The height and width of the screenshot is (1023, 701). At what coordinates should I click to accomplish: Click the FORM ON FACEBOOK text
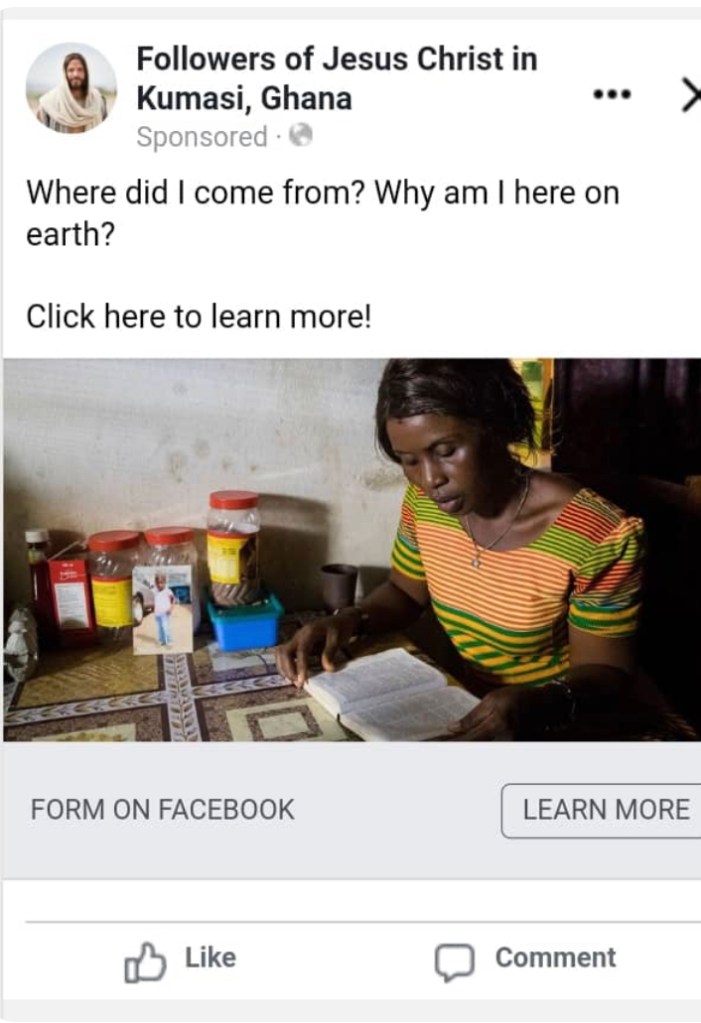[x=163, y=810]
